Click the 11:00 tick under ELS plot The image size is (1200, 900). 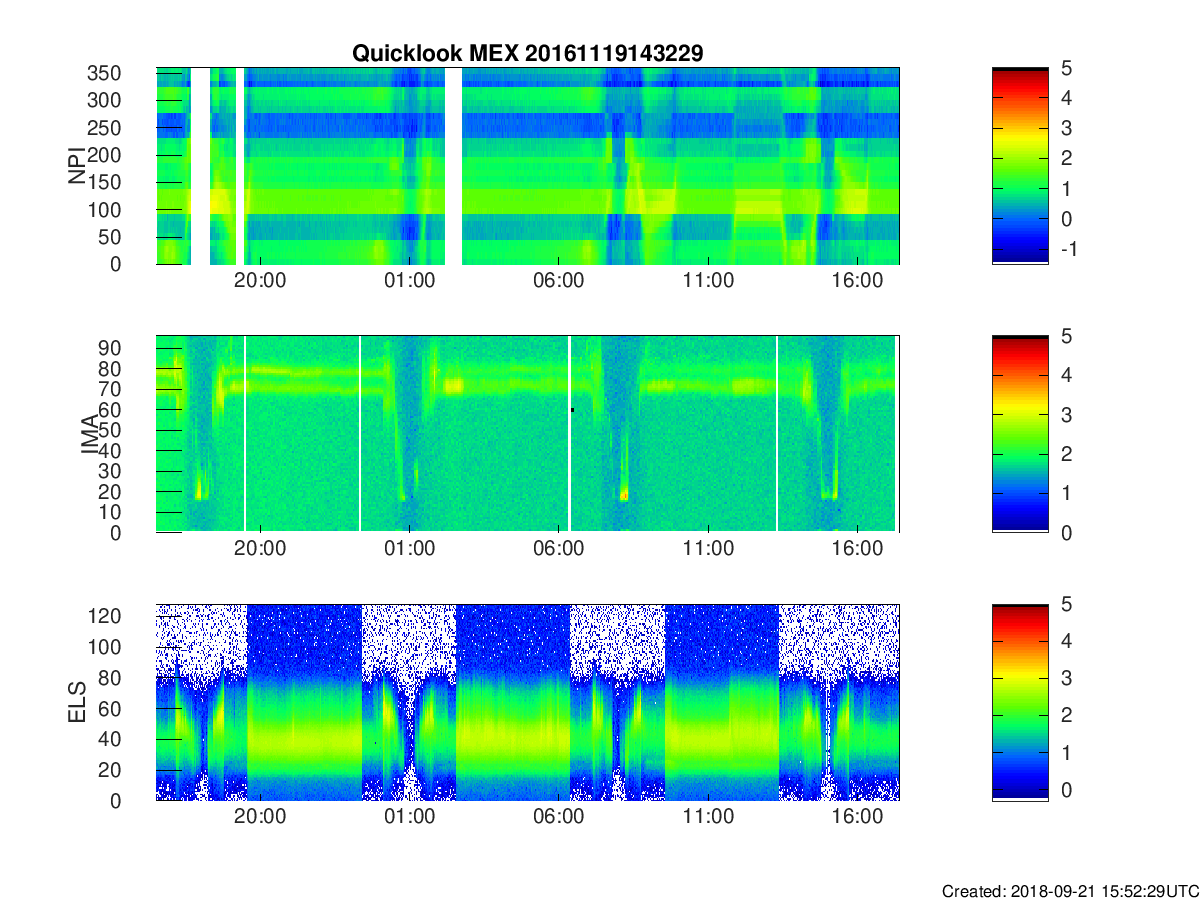click(x=708, y=817)
